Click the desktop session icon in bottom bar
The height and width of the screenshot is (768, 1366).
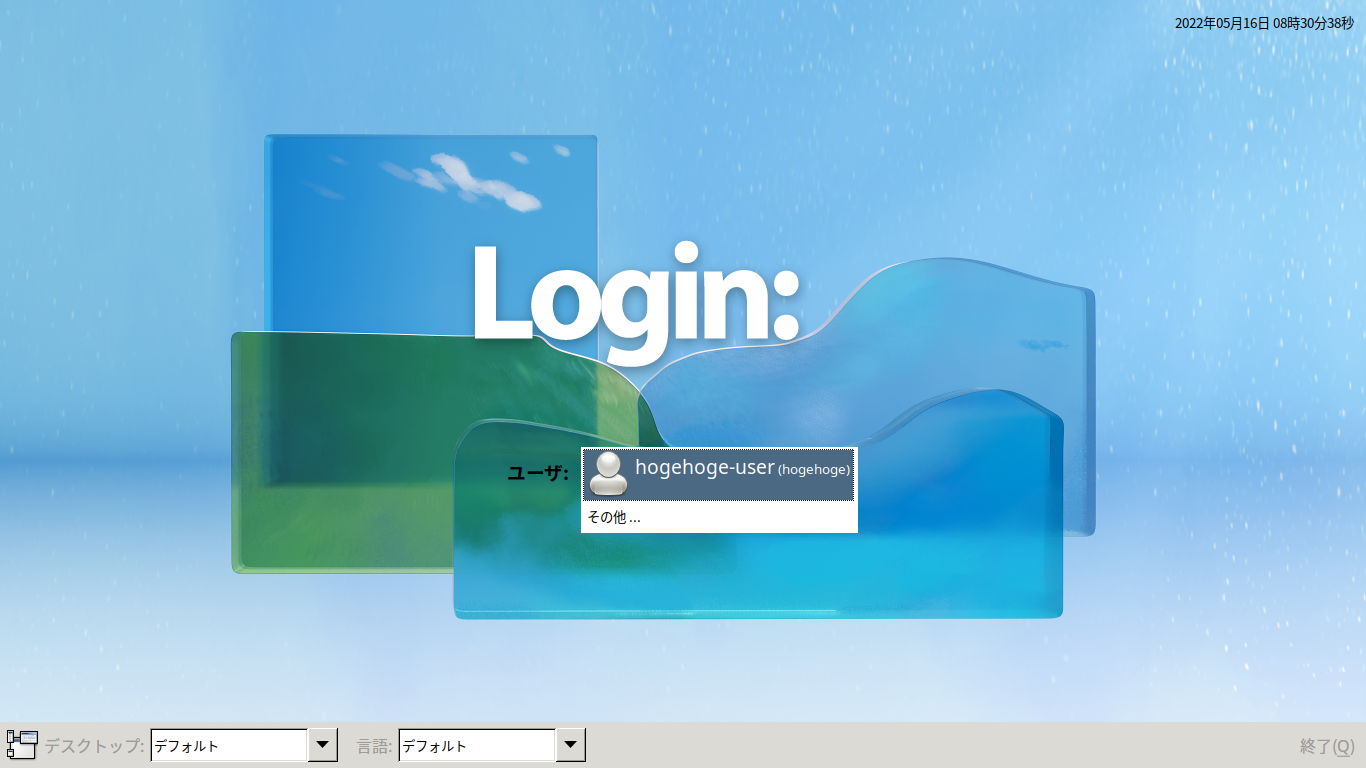pyautogui.click(x=22, y=745)
